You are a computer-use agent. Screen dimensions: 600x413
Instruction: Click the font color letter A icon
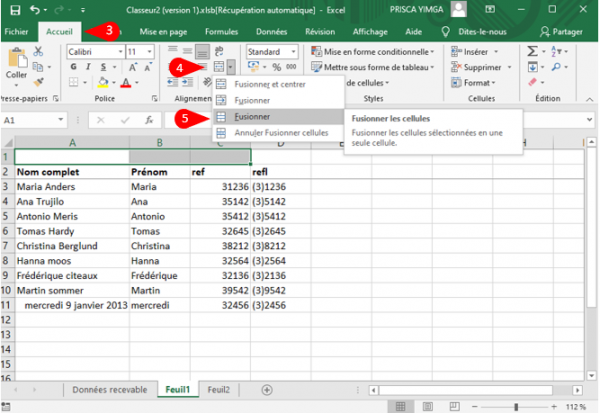pyautogui.click(x=125, y=83)
